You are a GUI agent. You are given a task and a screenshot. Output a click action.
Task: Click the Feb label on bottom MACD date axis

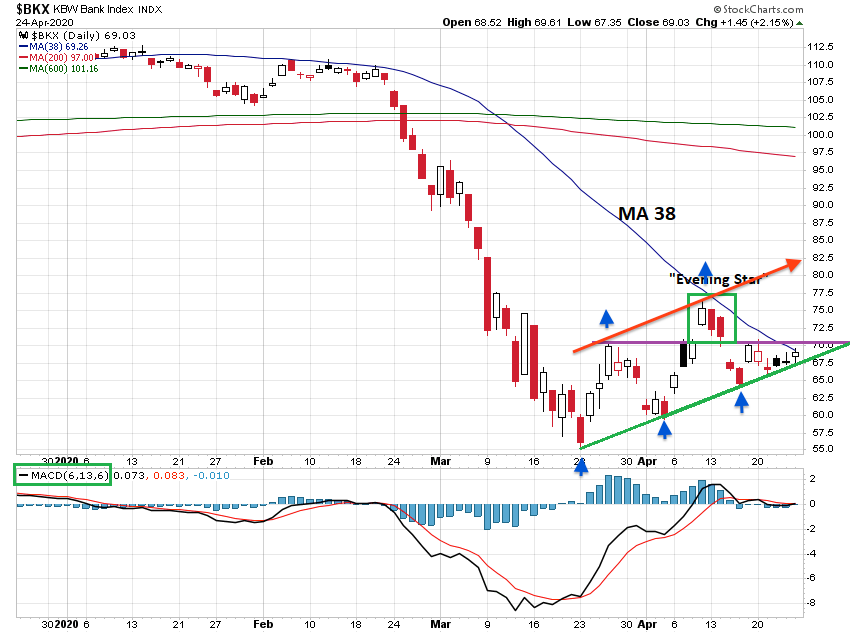263,624
